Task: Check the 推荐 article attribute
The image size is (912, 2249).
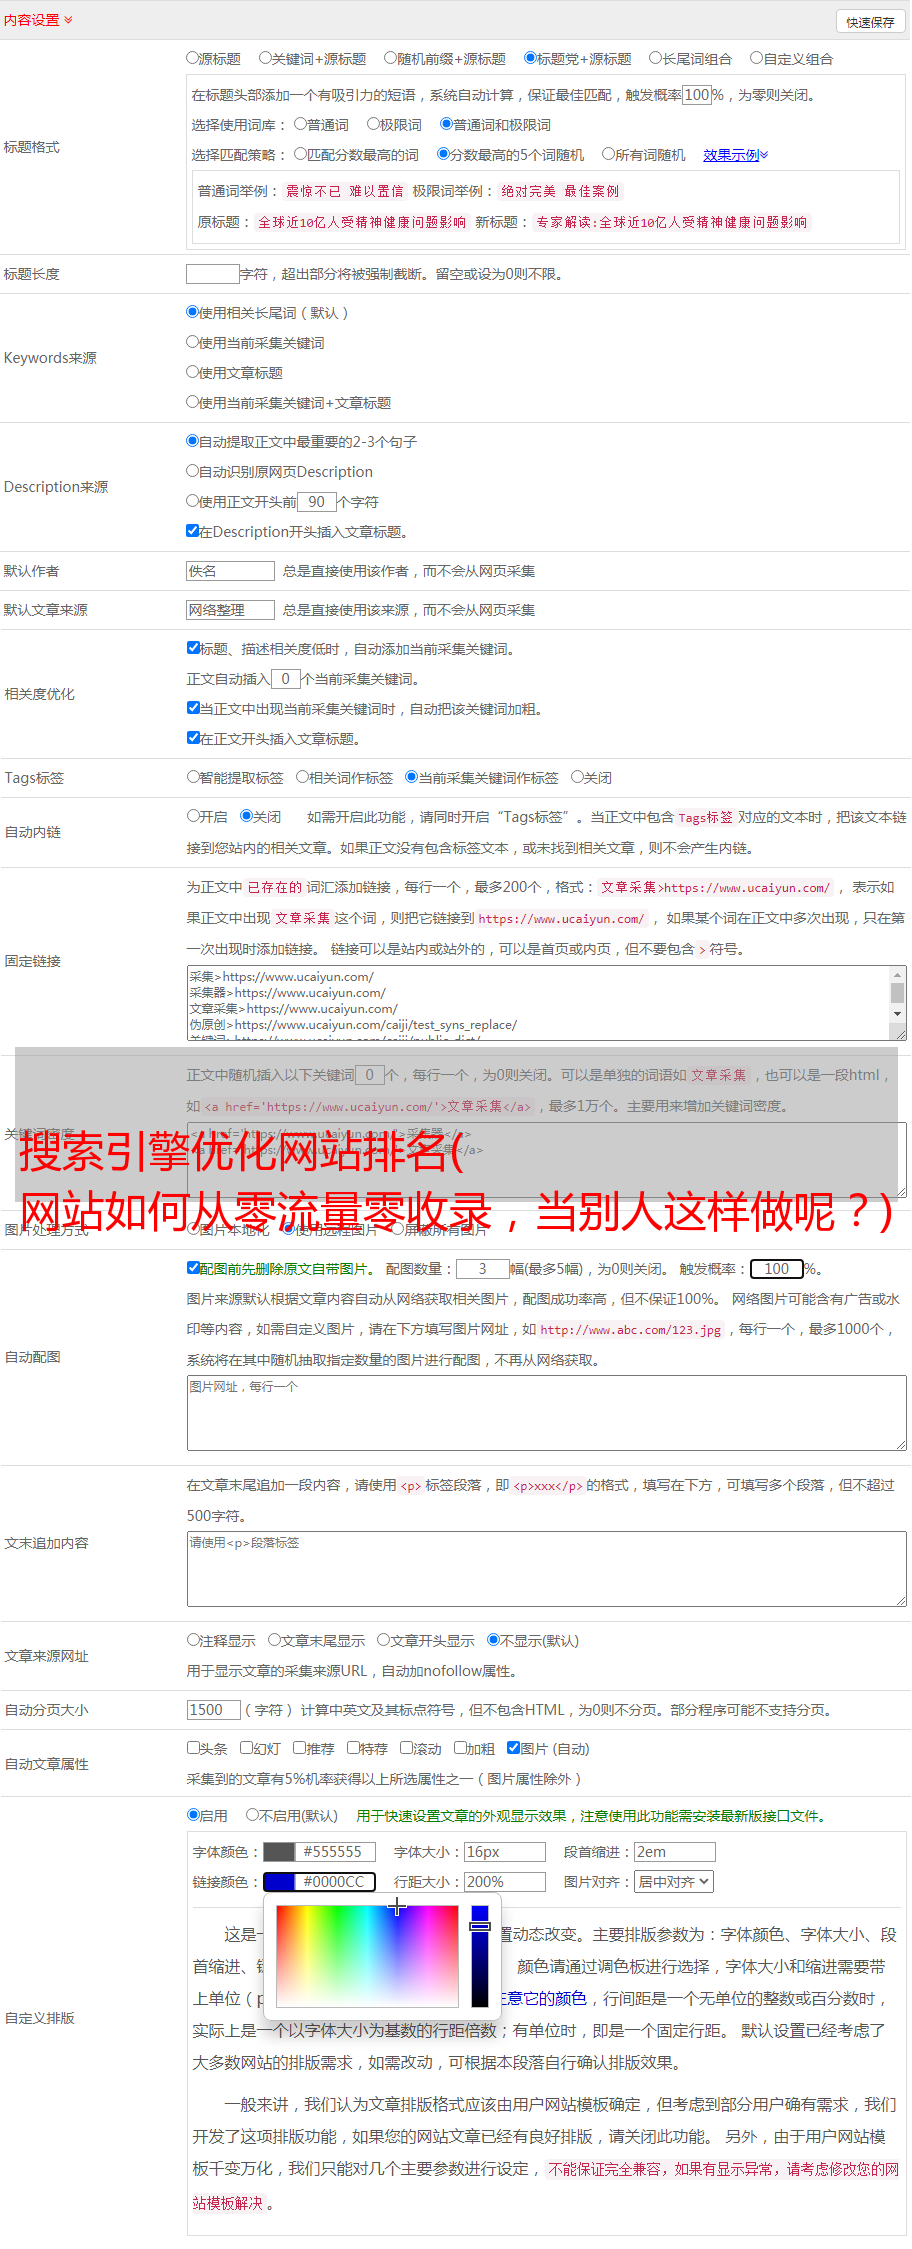Action: (x=299, y=1748)
